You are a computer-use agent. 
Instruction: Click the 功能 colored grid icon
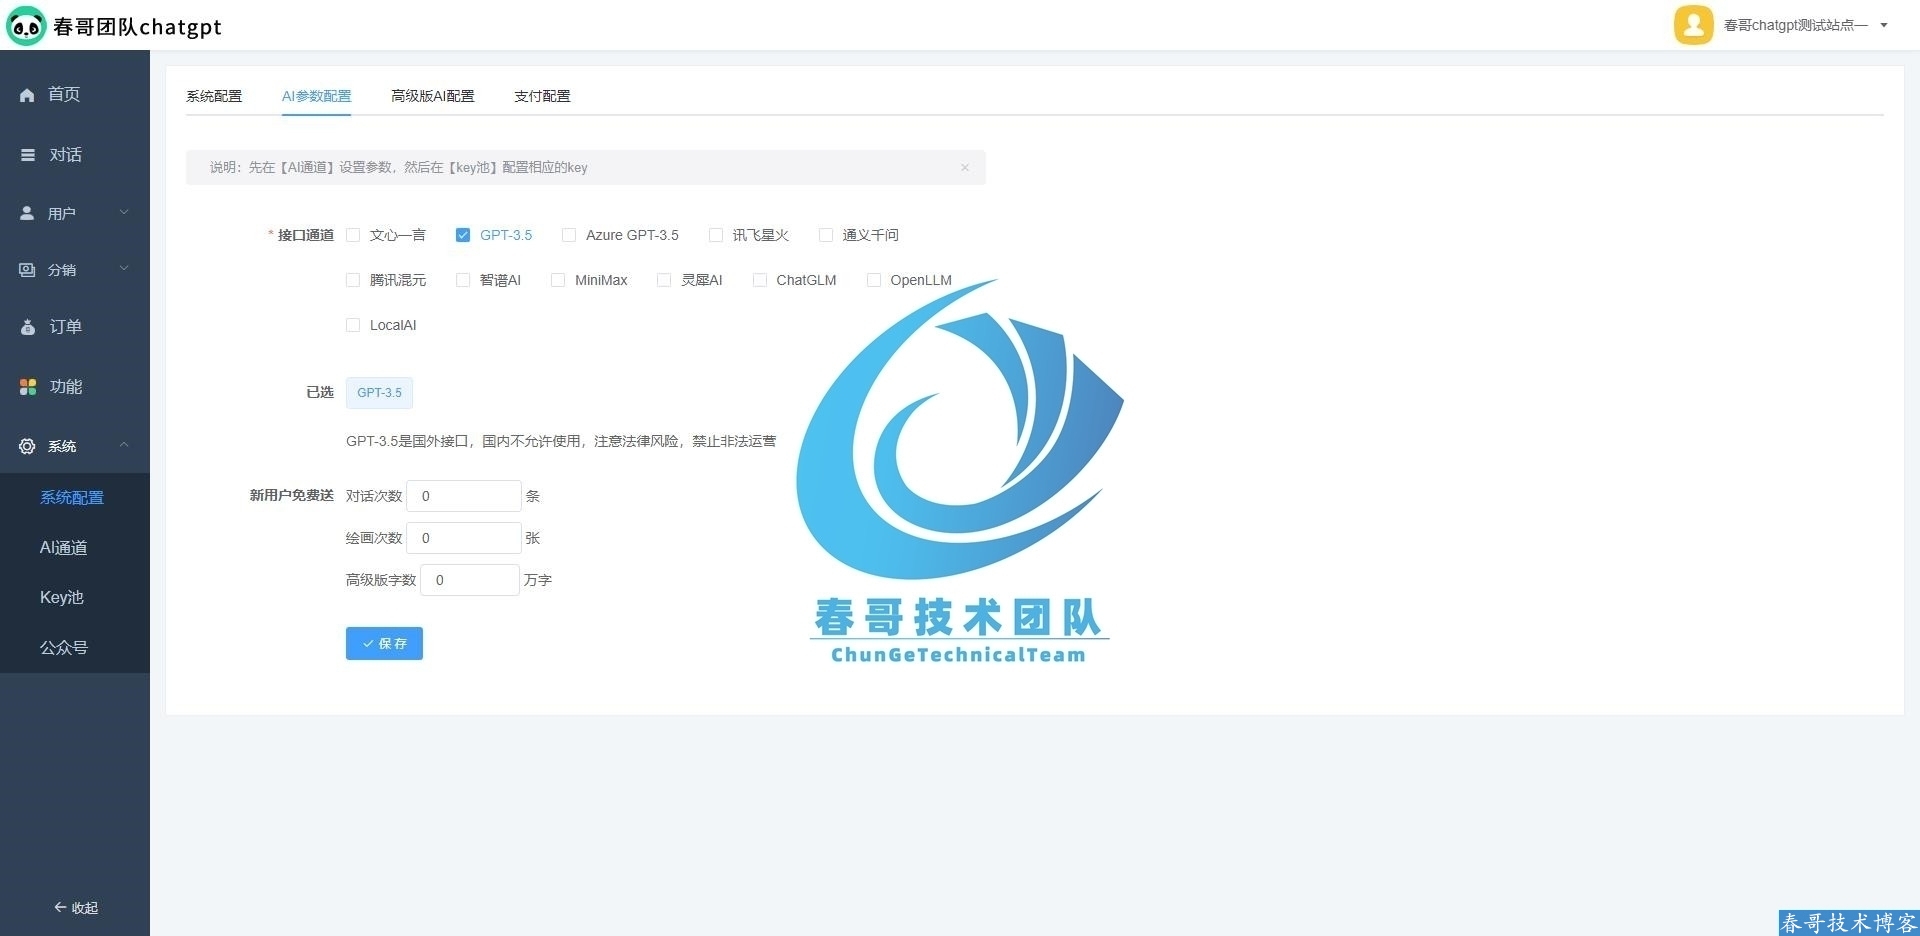pos(28,387)
